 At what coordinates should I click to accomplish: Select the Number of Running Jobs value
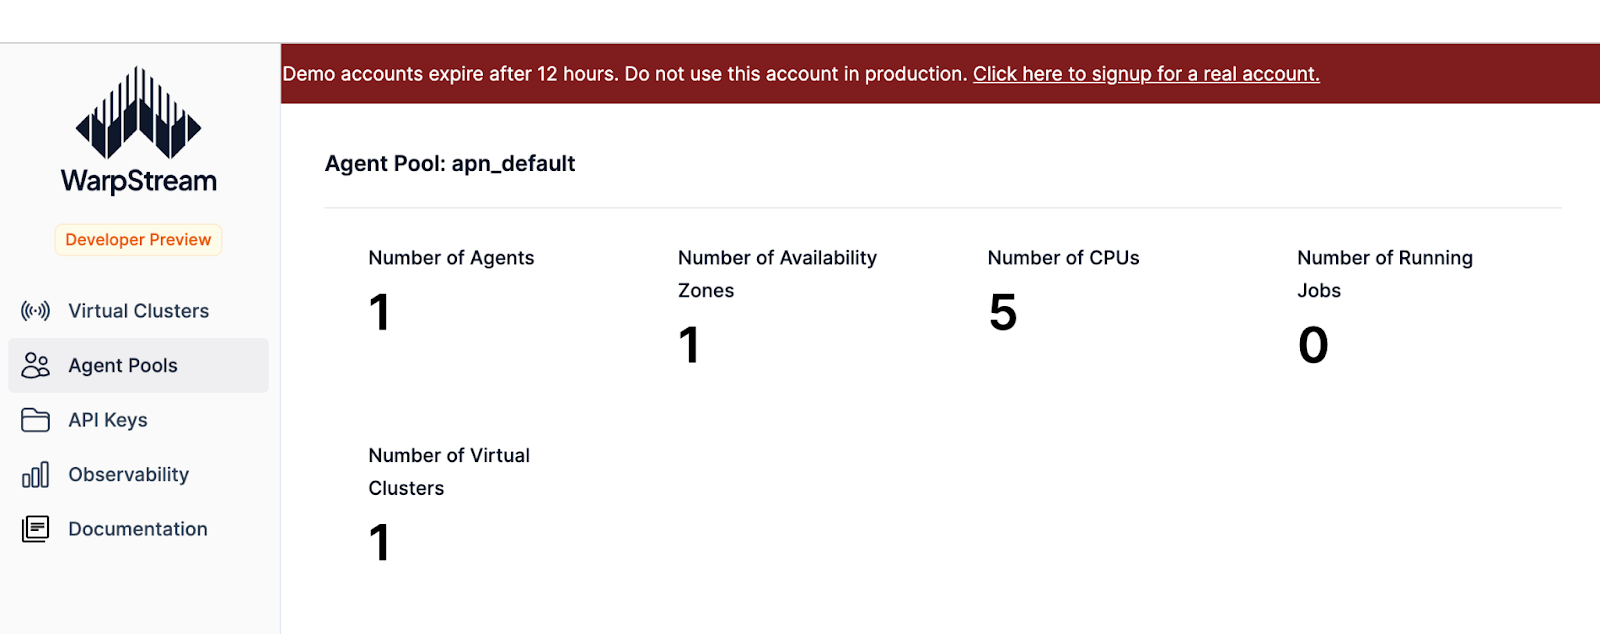tap(1313, 345)
